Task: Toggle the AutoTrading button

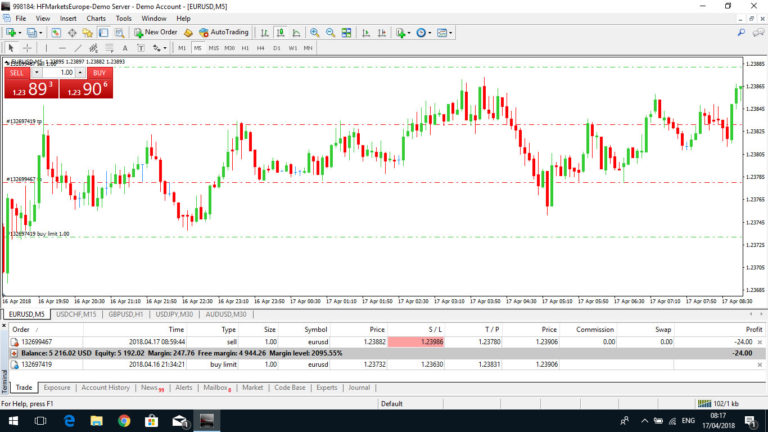Action: 224,32
